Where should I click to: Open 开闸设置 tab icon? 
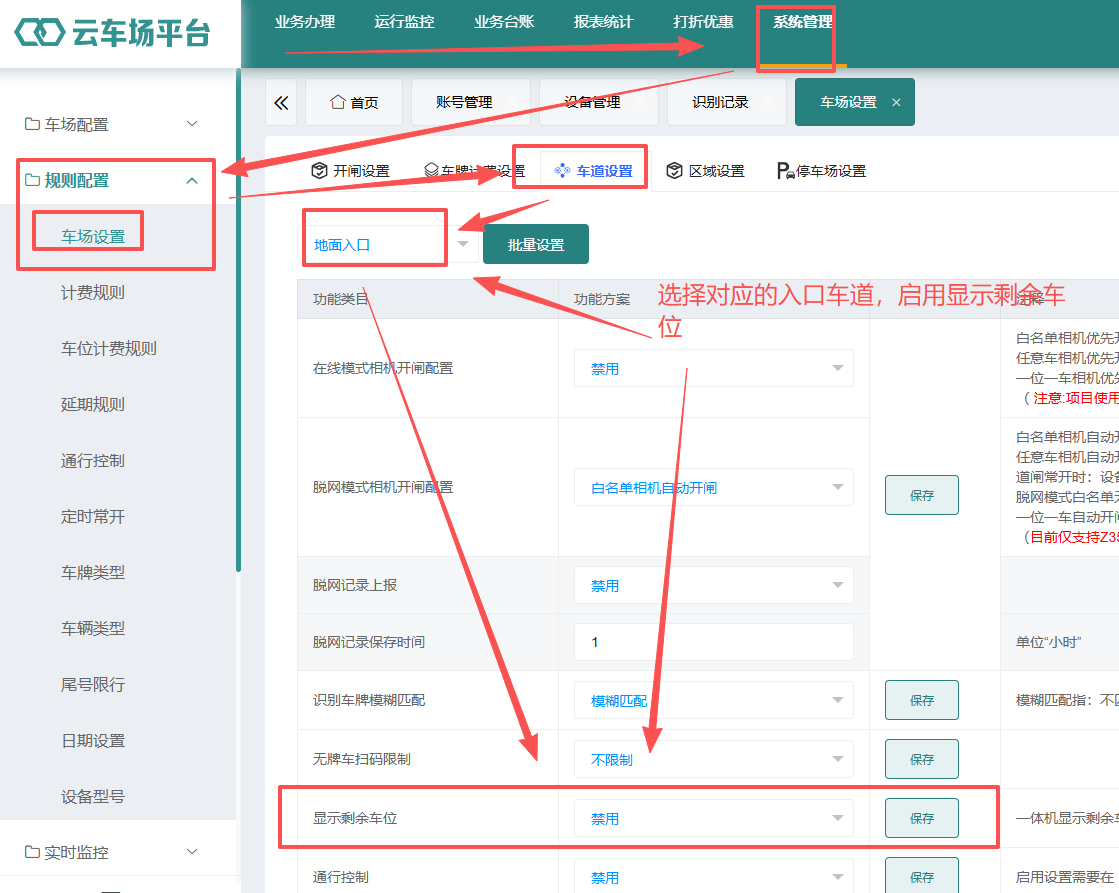pos(319,171)
